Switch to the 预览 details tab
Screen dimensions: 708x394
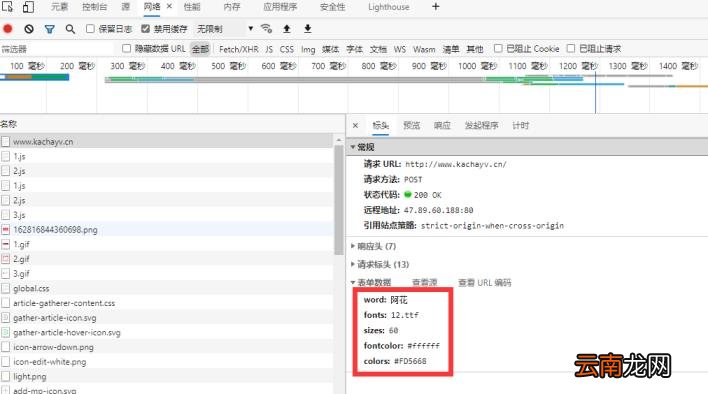411,125
